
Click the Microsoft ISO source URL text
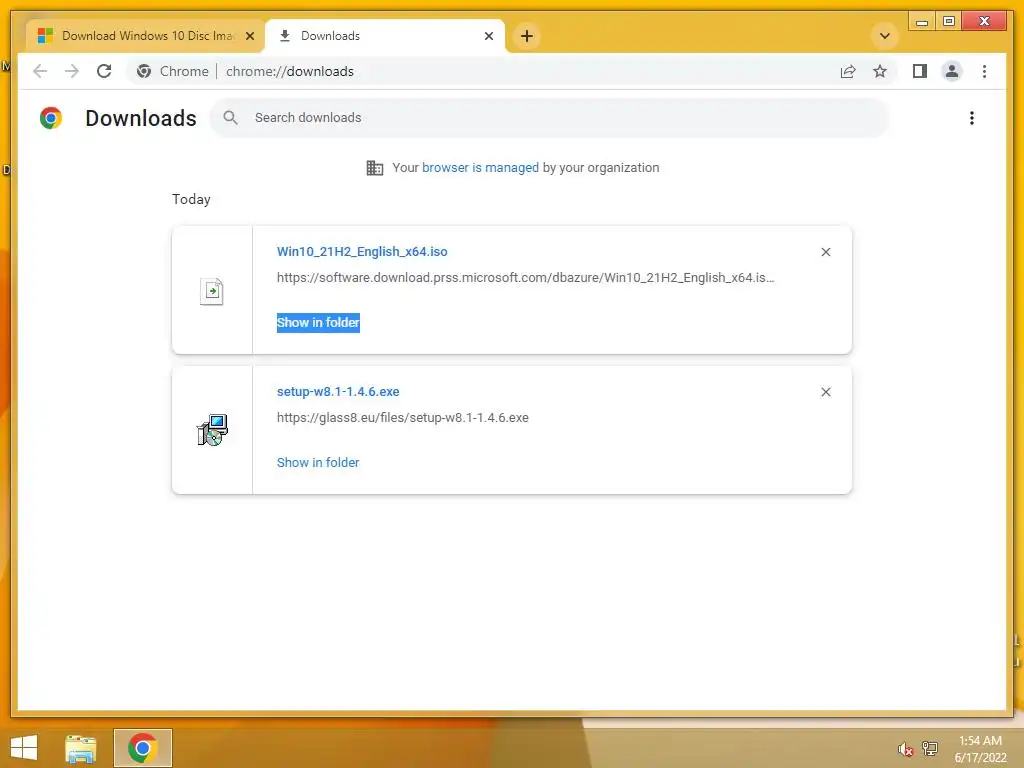[525, 278]
